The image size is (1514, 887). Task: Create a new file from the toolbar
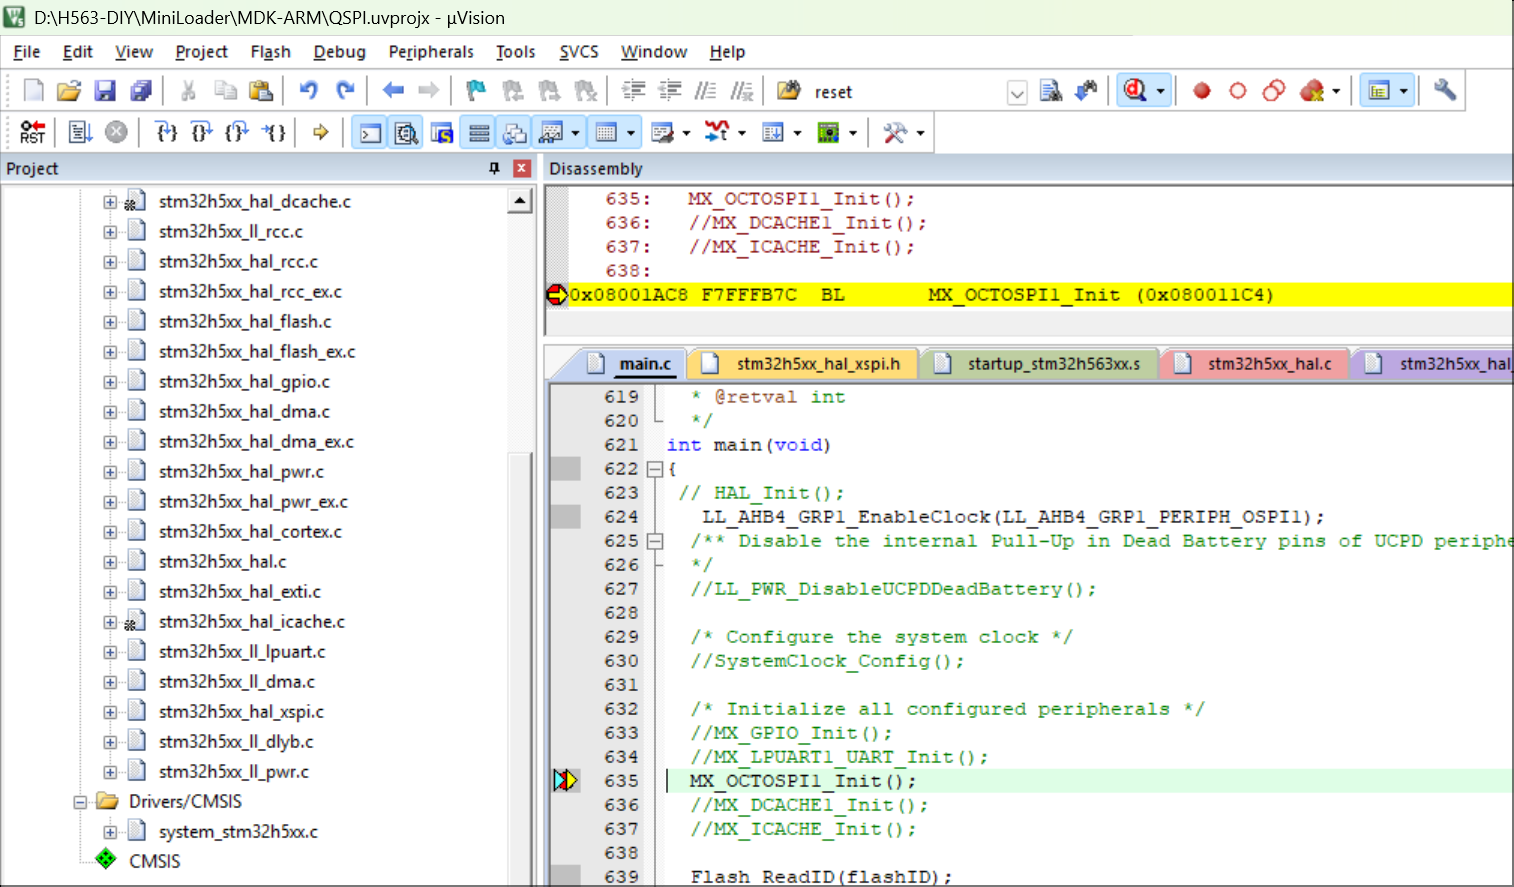pyautogui.click(x=33, y=91)
